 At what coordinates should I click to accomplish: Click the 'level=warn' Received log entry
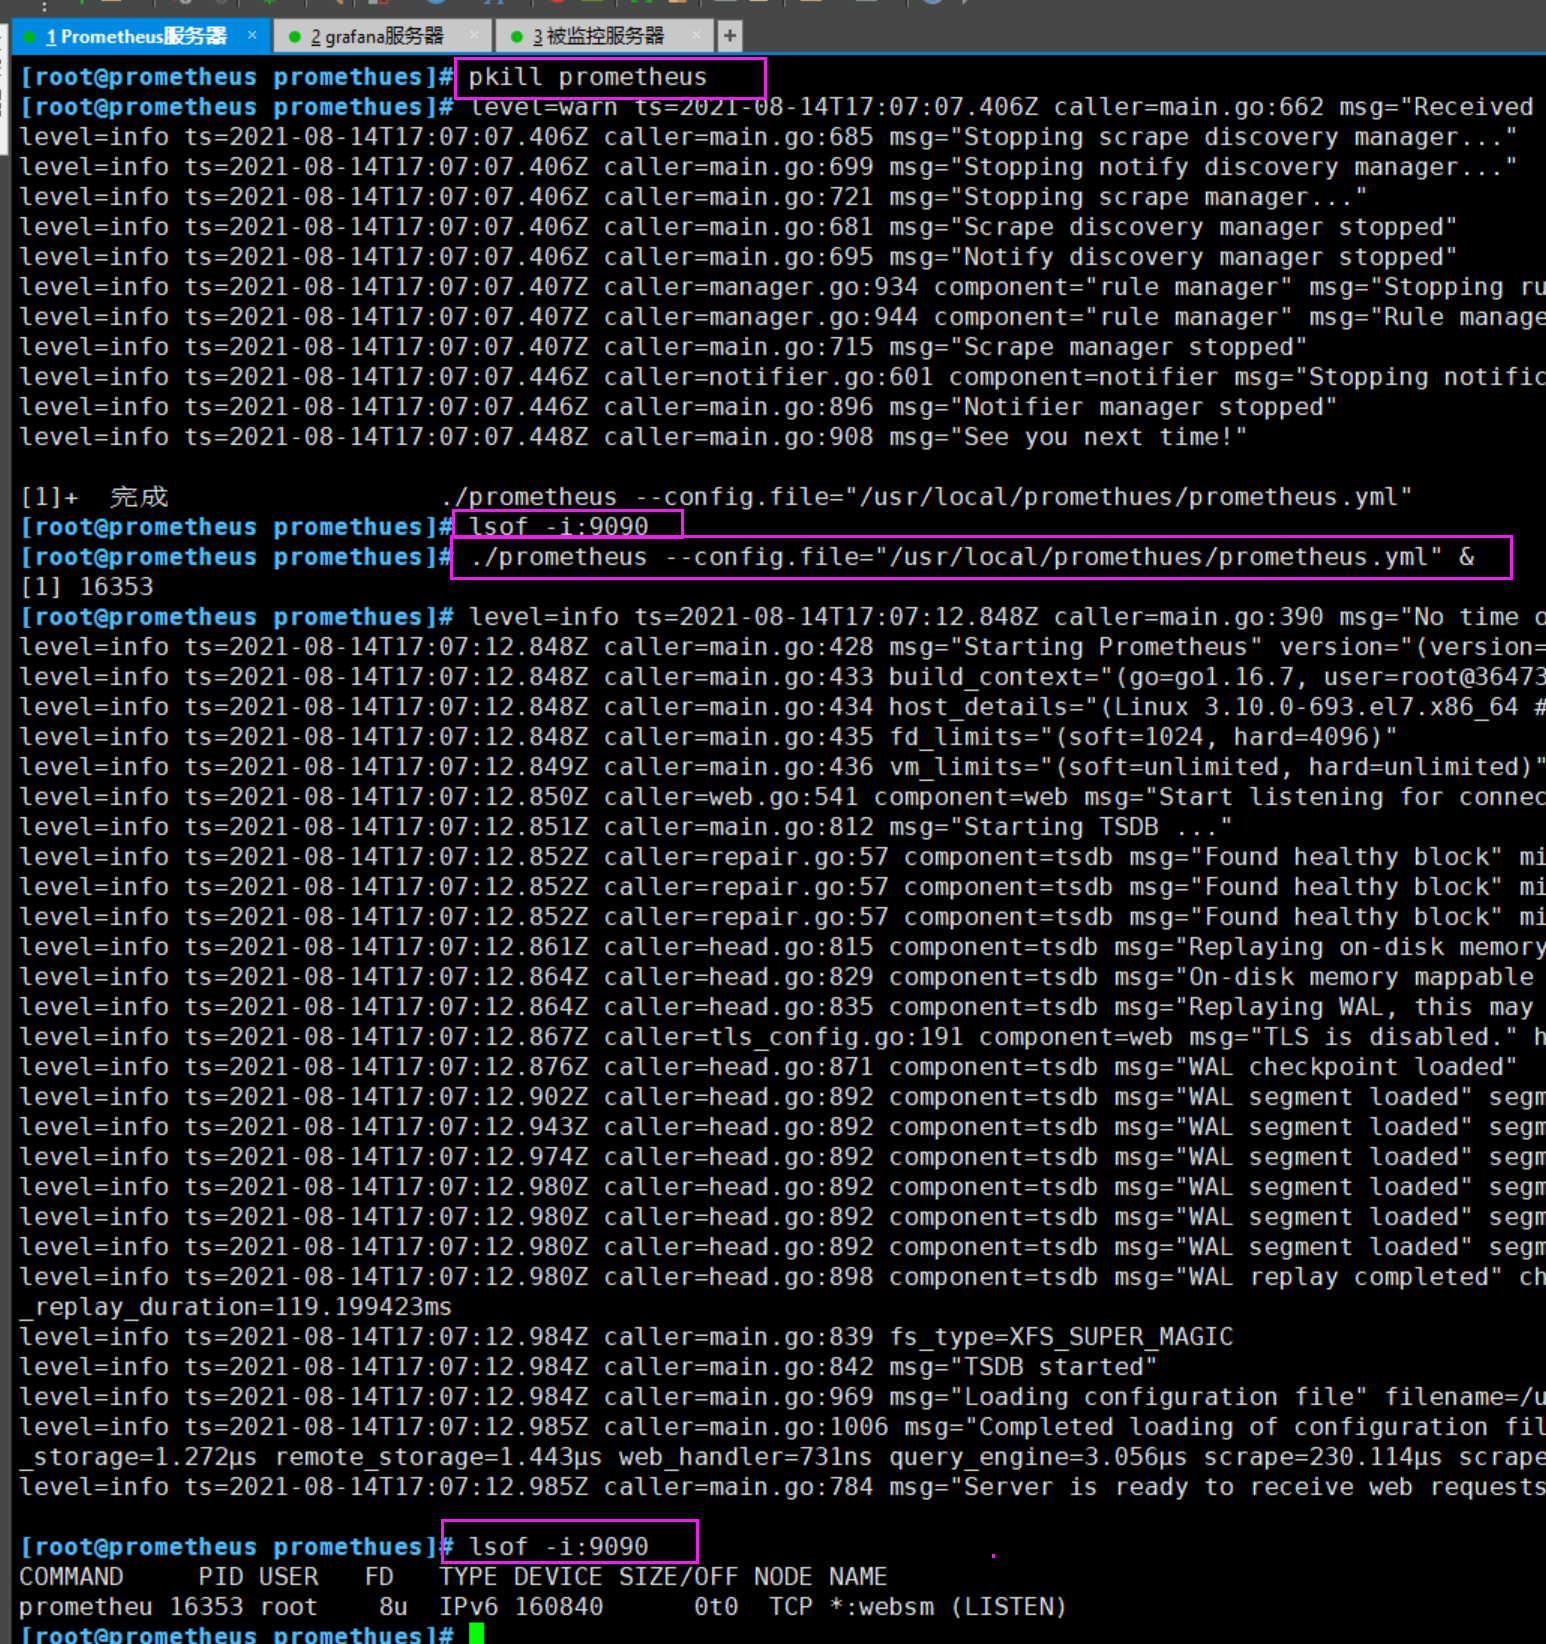click(x=1002, y=107)
